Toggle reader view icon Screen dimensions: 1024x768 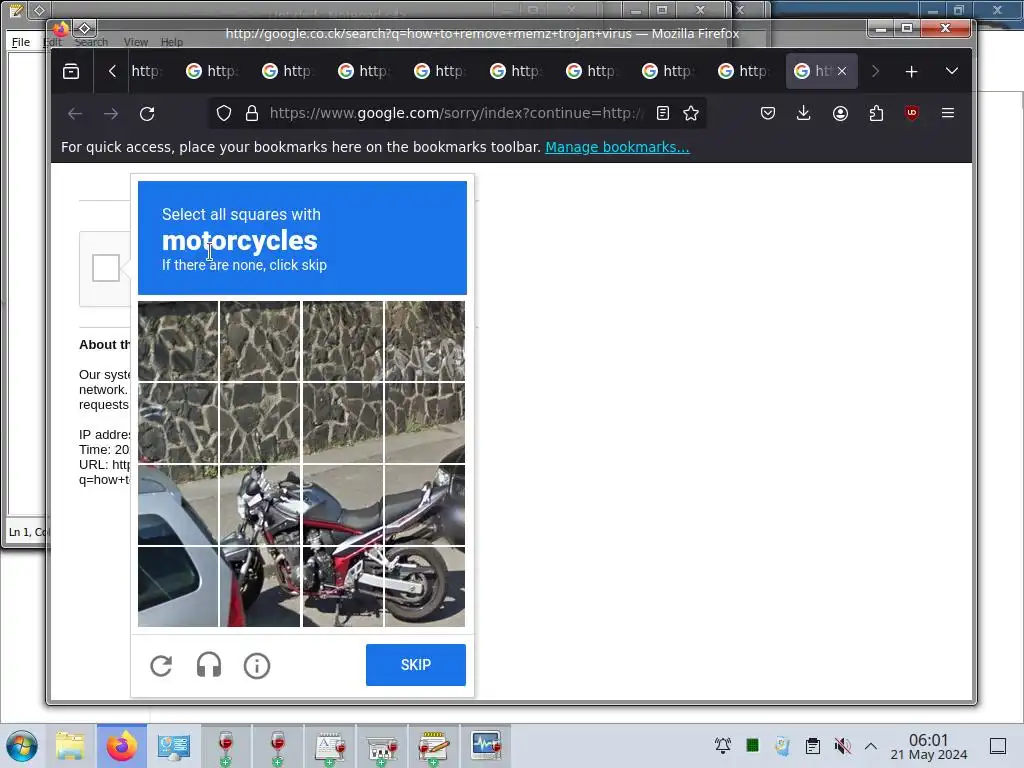(x=663, y=114)
